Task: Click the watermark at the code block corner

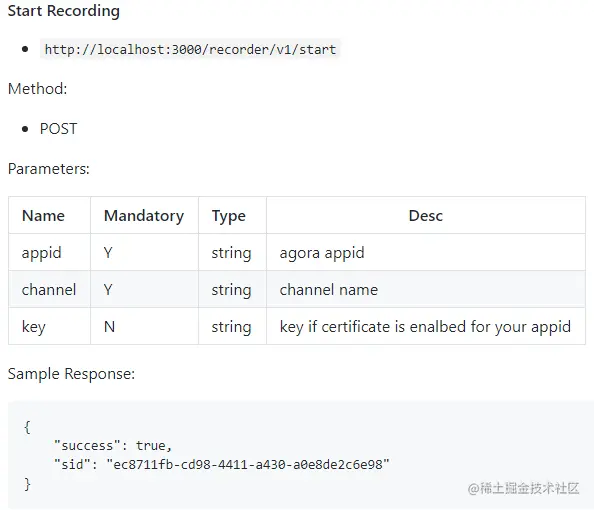Action: pos(524,488)
